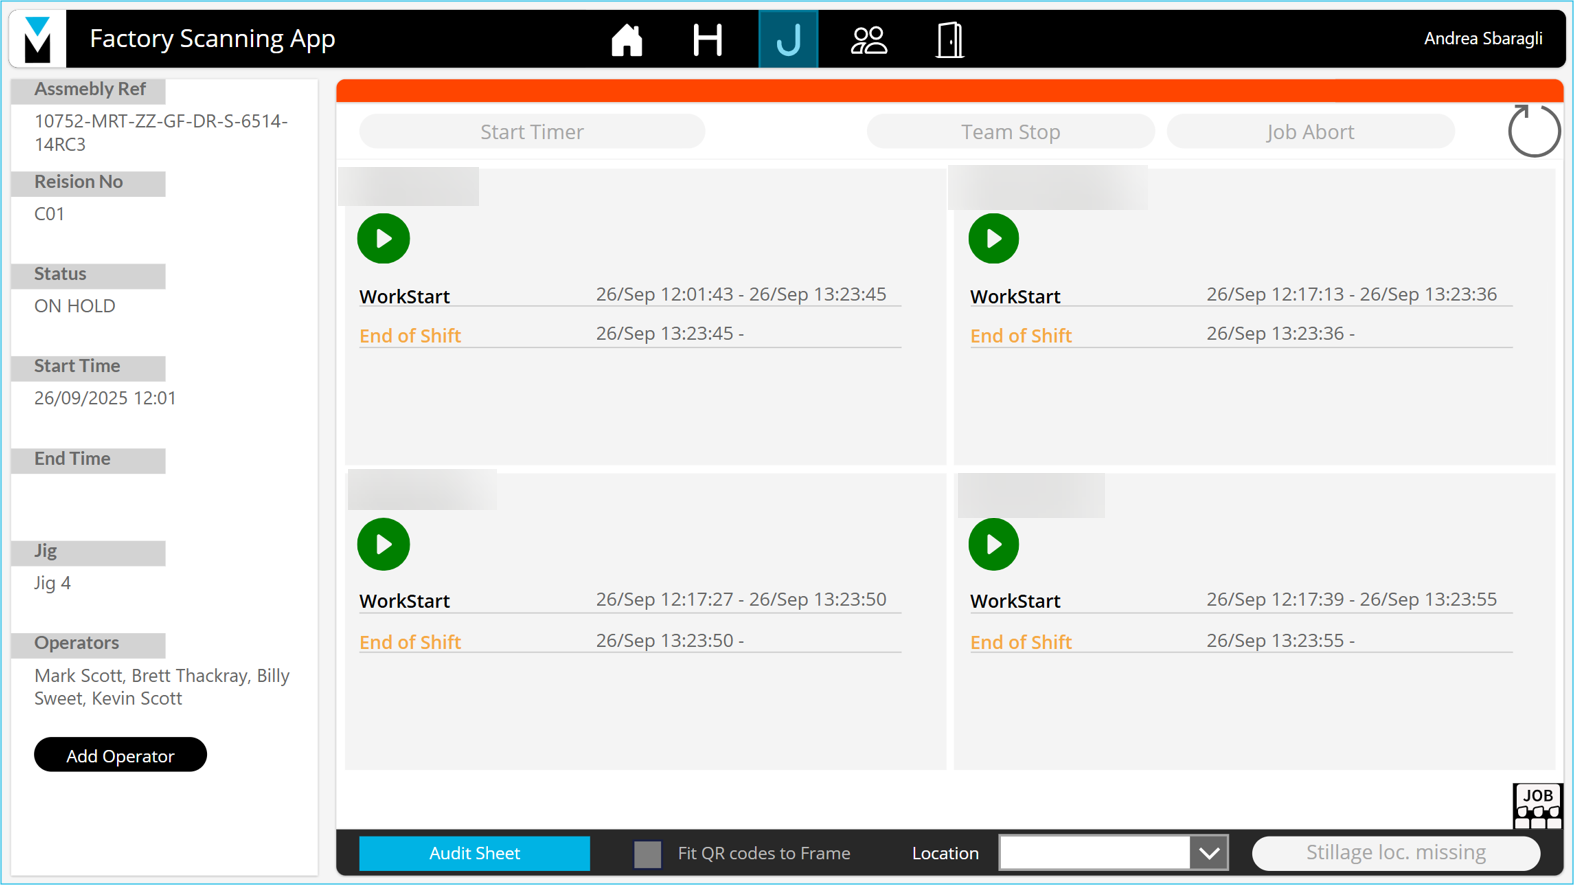The width and height of the screenshot is (1574, 885).
Task: Open the Audit Sheet
Action: click(474, 853)
